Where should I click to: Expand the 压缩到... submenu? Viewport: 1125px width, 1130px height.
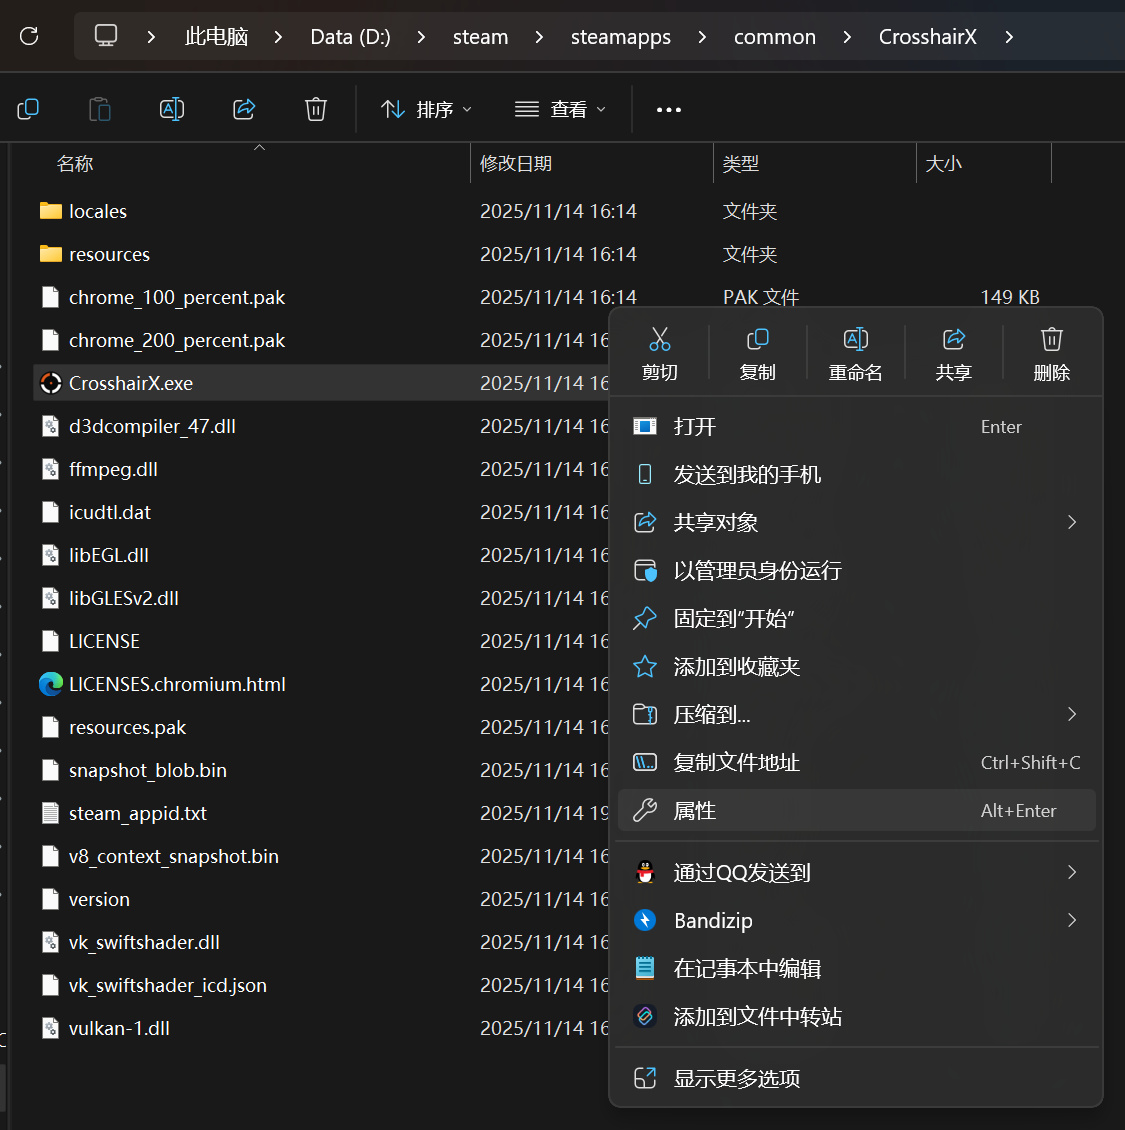coord(1072,714)
